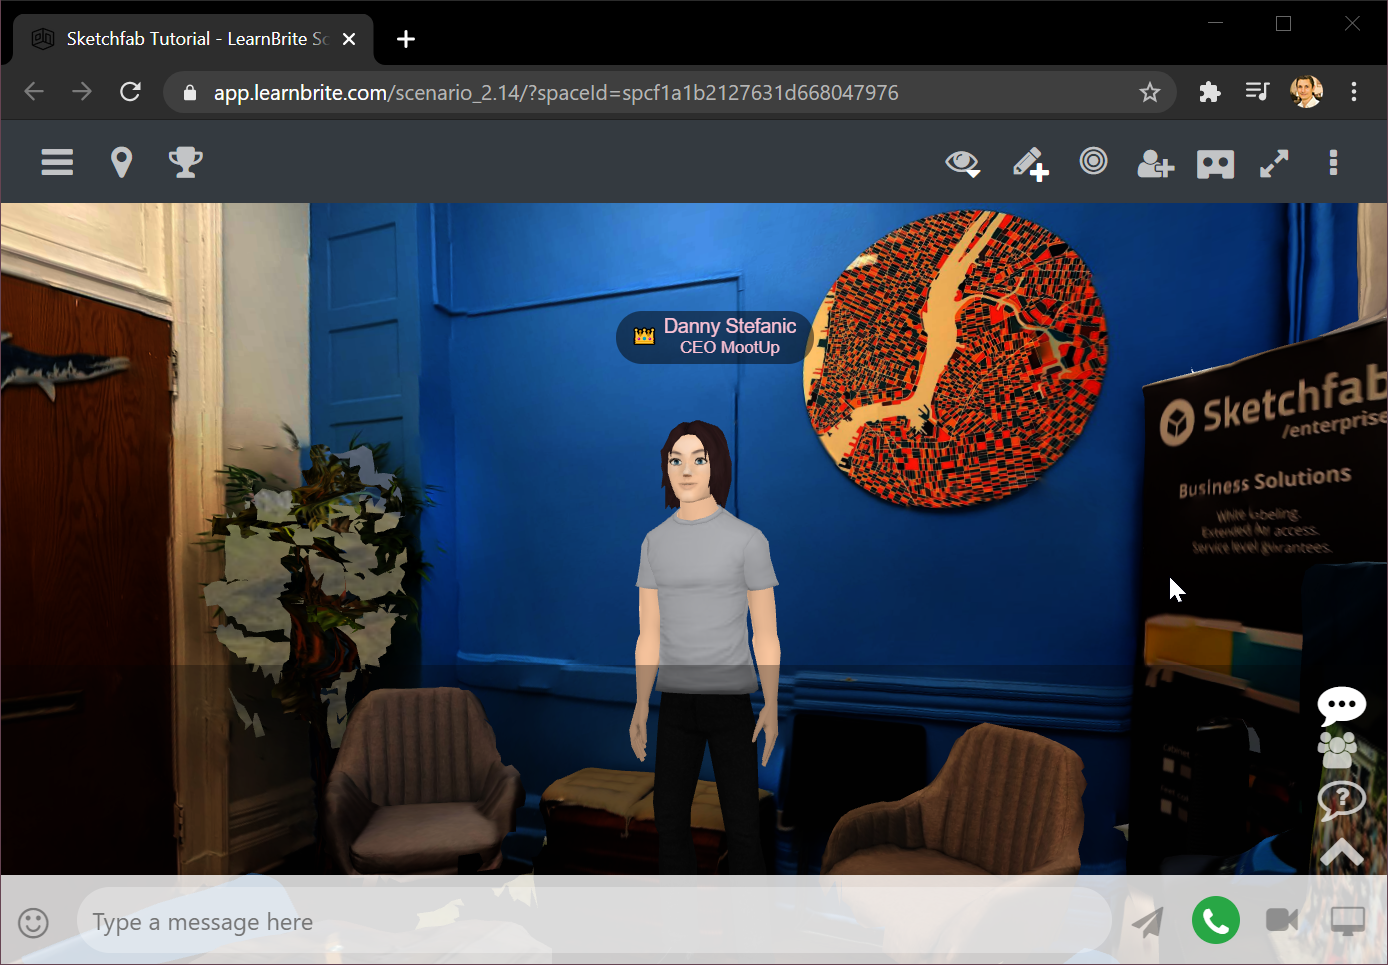Open the media controls icon
The height and width of the screenshot is (965, 1388).
coord(1258,92)
